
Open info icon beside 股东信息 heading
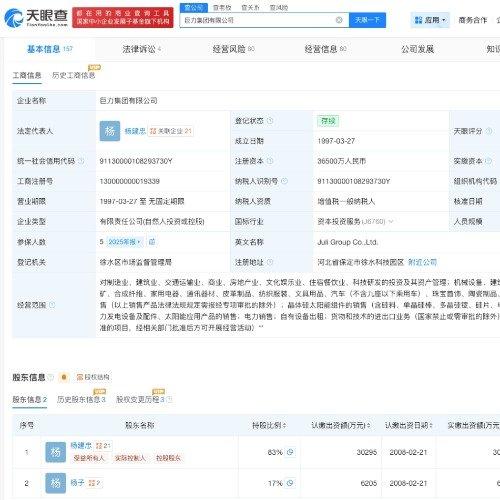(x=51, y=377)
